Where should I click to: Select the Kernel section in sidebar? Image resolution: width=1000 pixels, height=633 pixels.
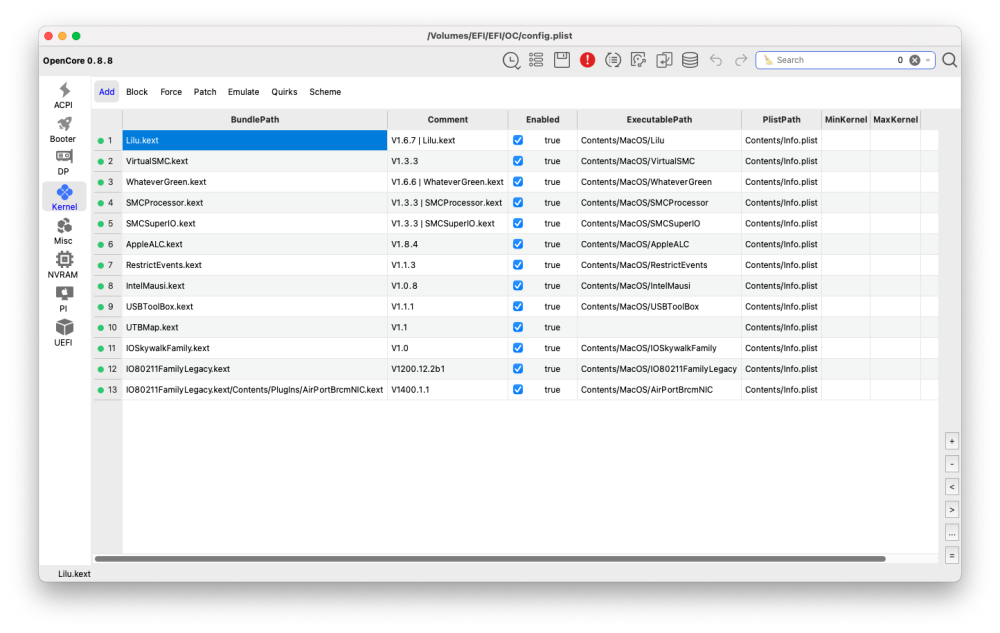tap(64, 198)
